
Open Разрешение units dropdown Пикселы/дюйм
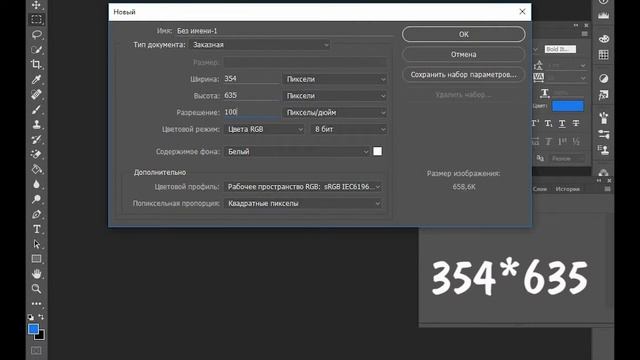pyautogui.click(x=335, y=113)
